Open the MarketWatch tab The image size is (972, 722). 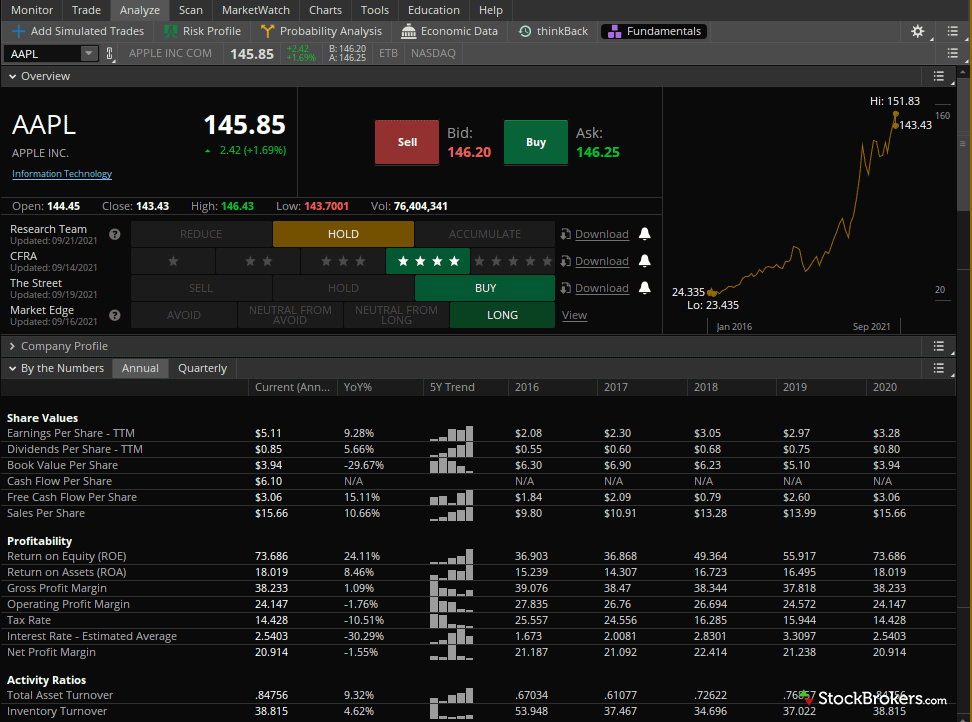256,10
